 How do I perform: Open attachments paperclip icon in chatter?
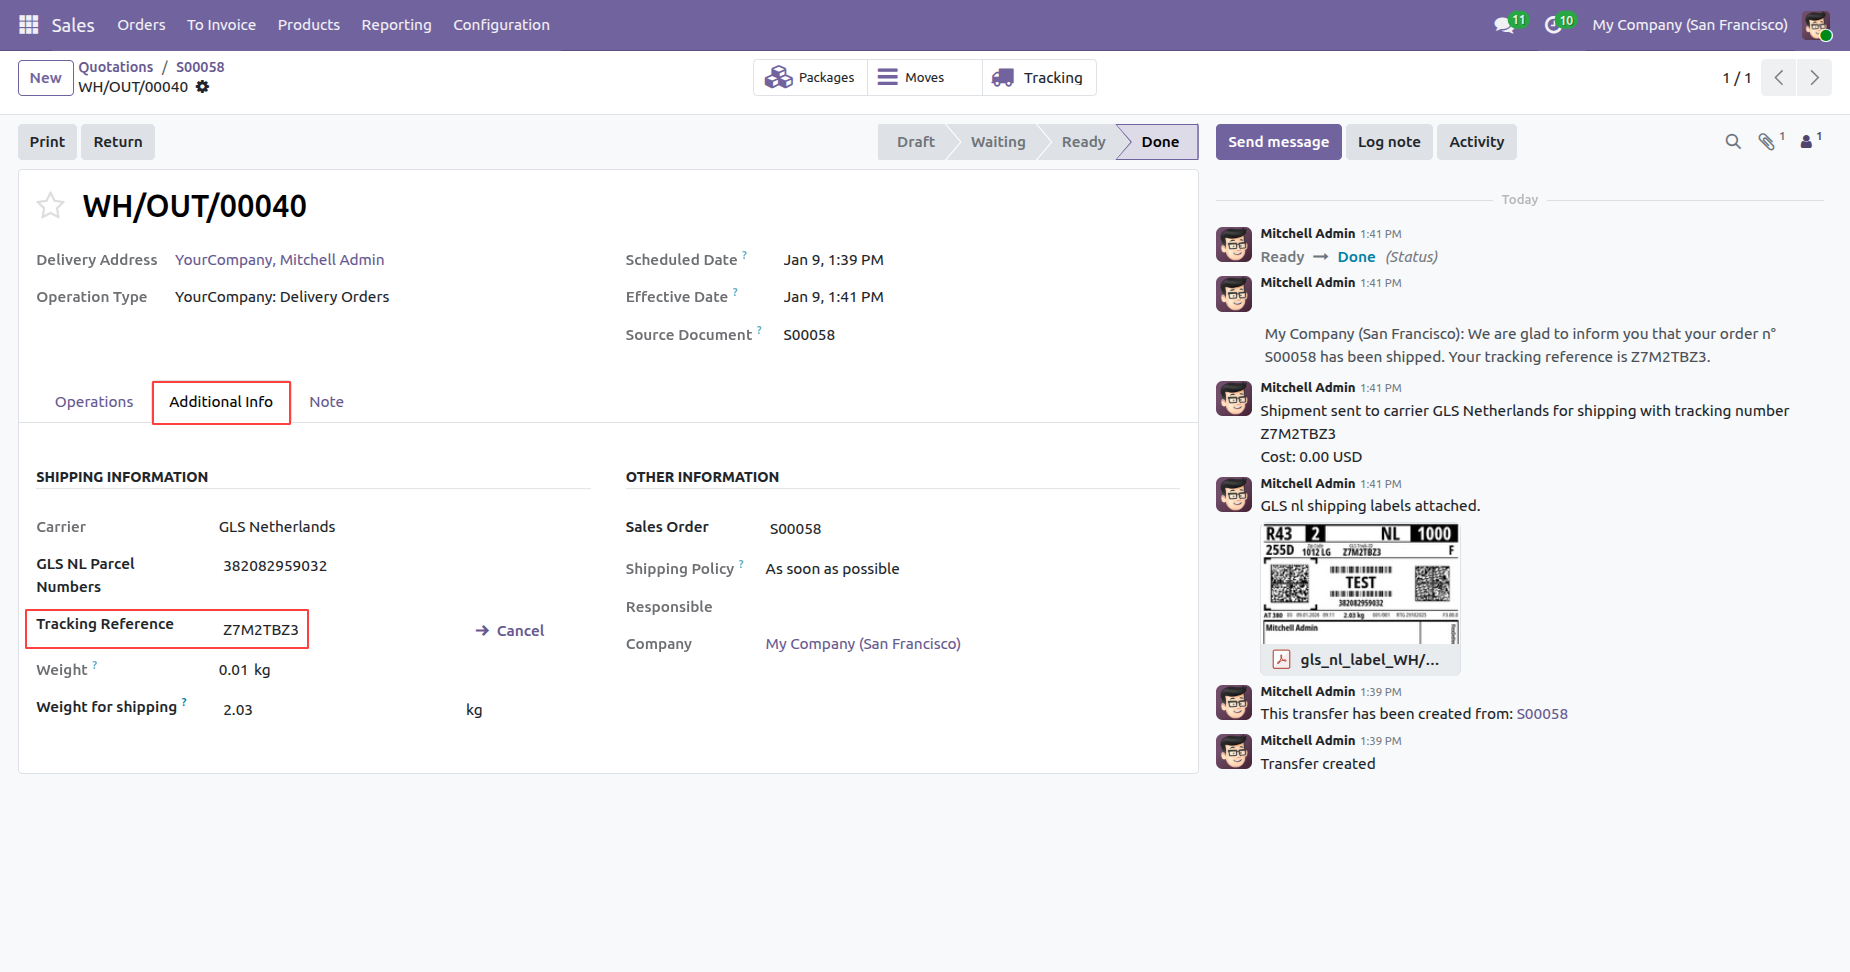point(1767,142)
